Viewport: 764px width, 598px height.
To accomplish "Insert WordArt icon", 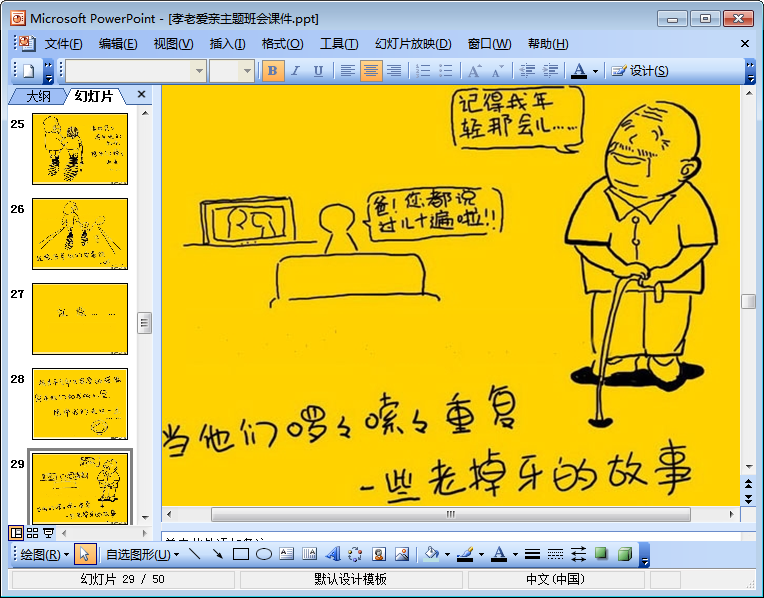I will 333,555.
